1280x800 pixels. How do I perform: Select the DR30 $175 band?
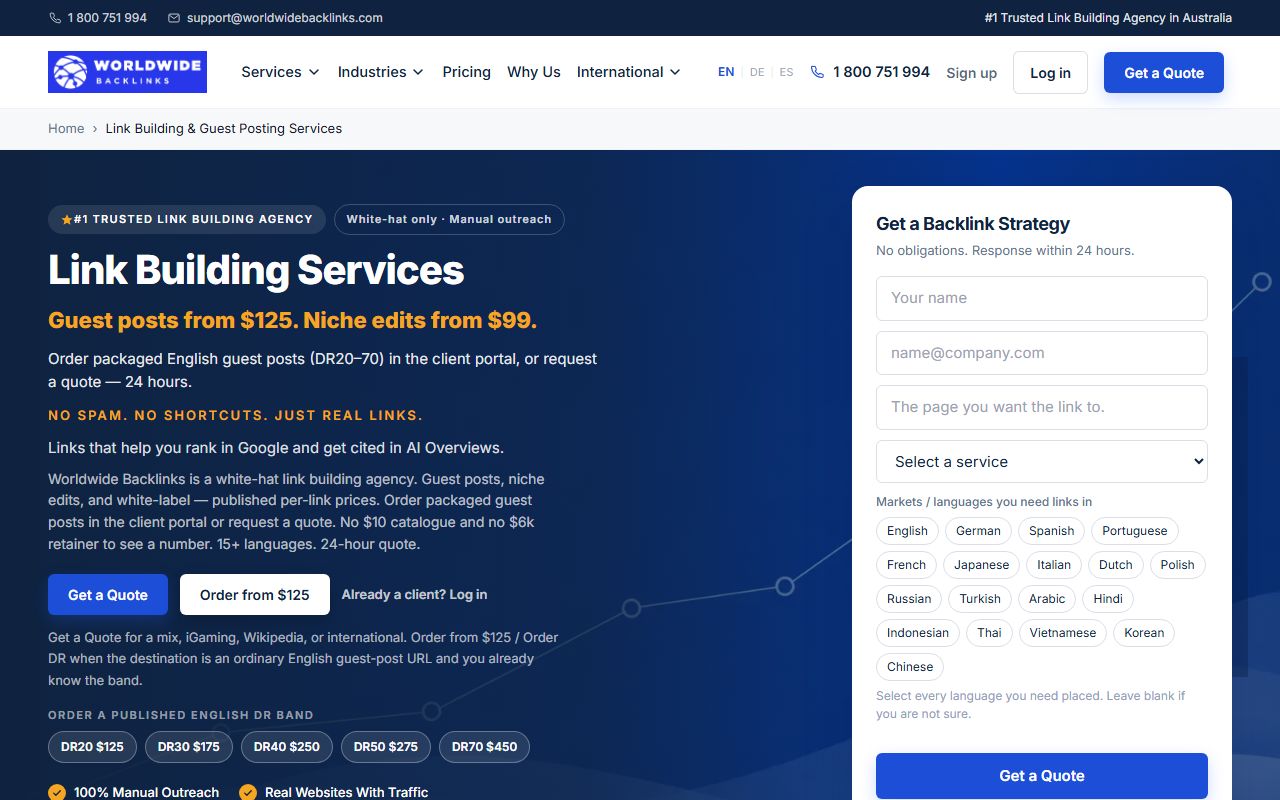[x=189, y=747]
